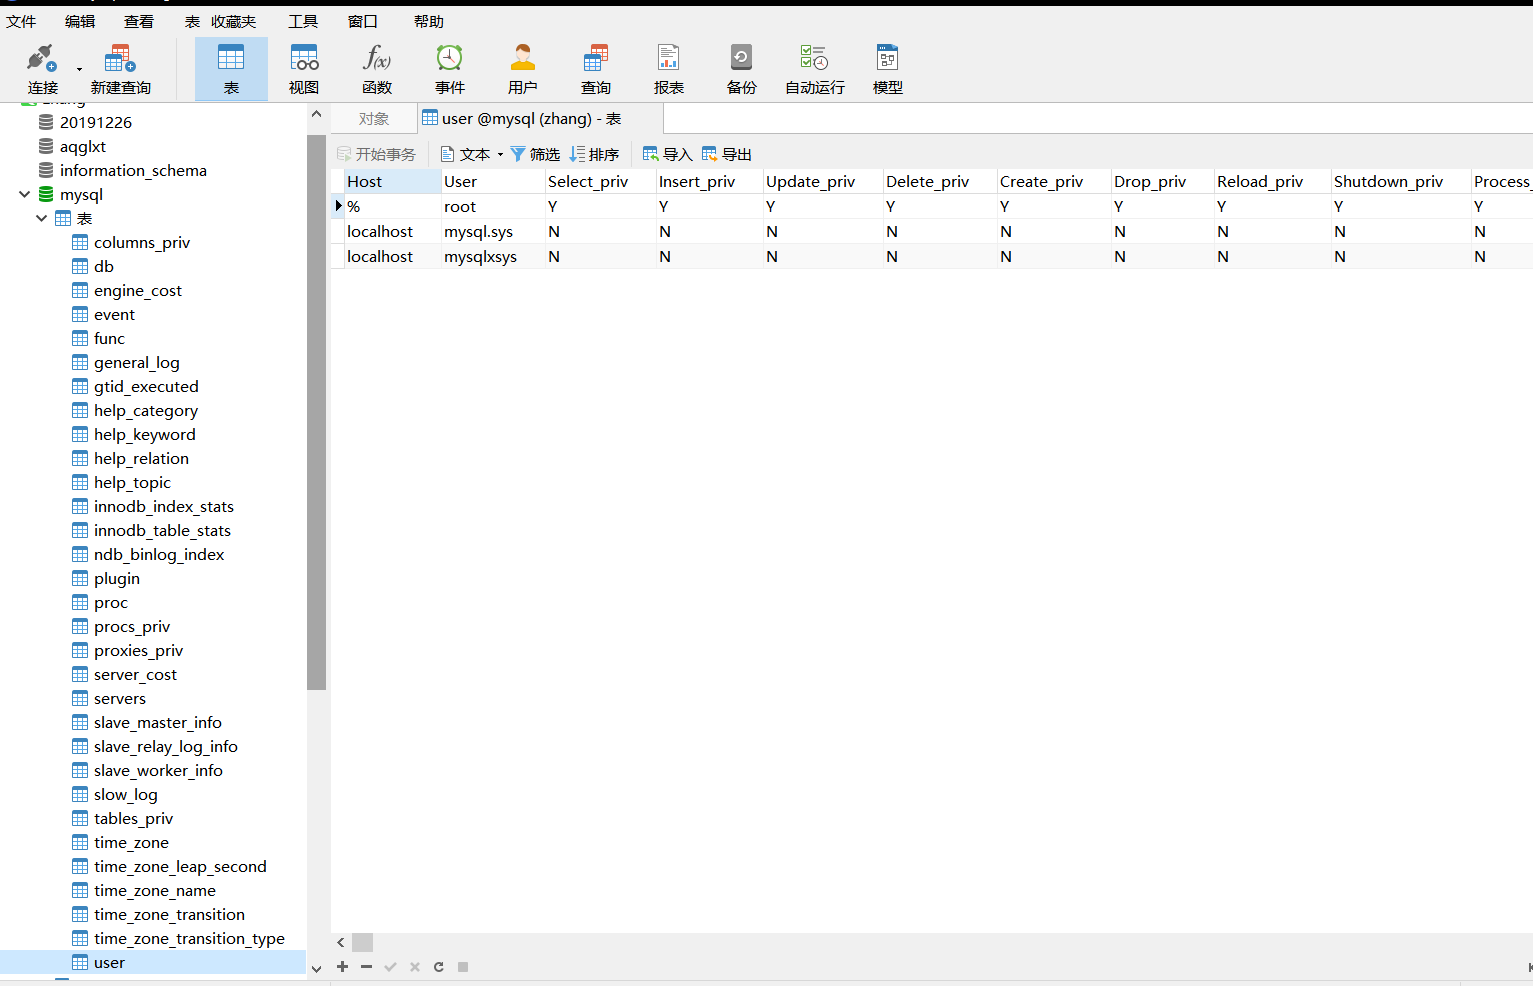Click the sidebar scroll-up arrow
The width and height of the screenshot is (1533, 986).
coord(316,114)
